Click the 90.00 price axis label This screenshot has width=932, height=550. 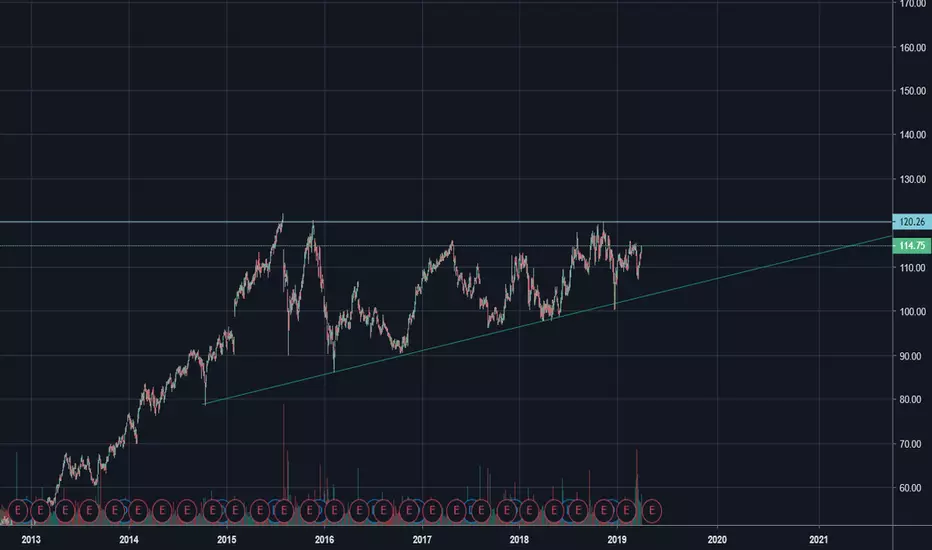coord(910,356)
